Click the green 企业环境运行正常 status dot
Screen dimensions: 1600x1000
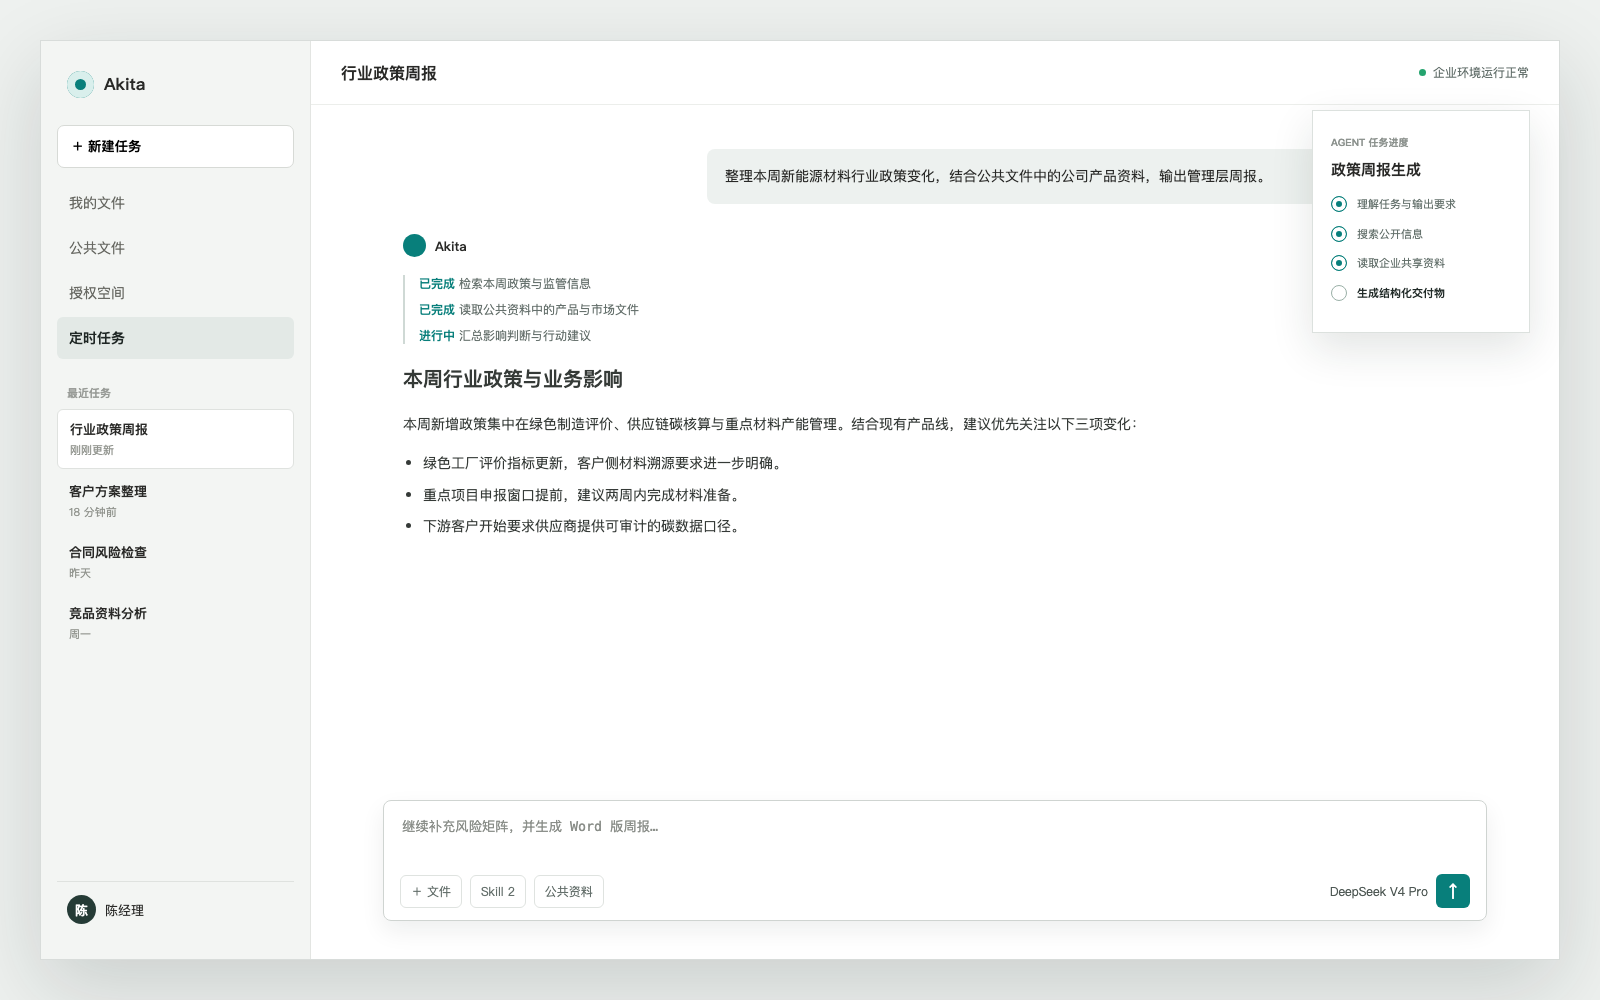[1422, 73]
